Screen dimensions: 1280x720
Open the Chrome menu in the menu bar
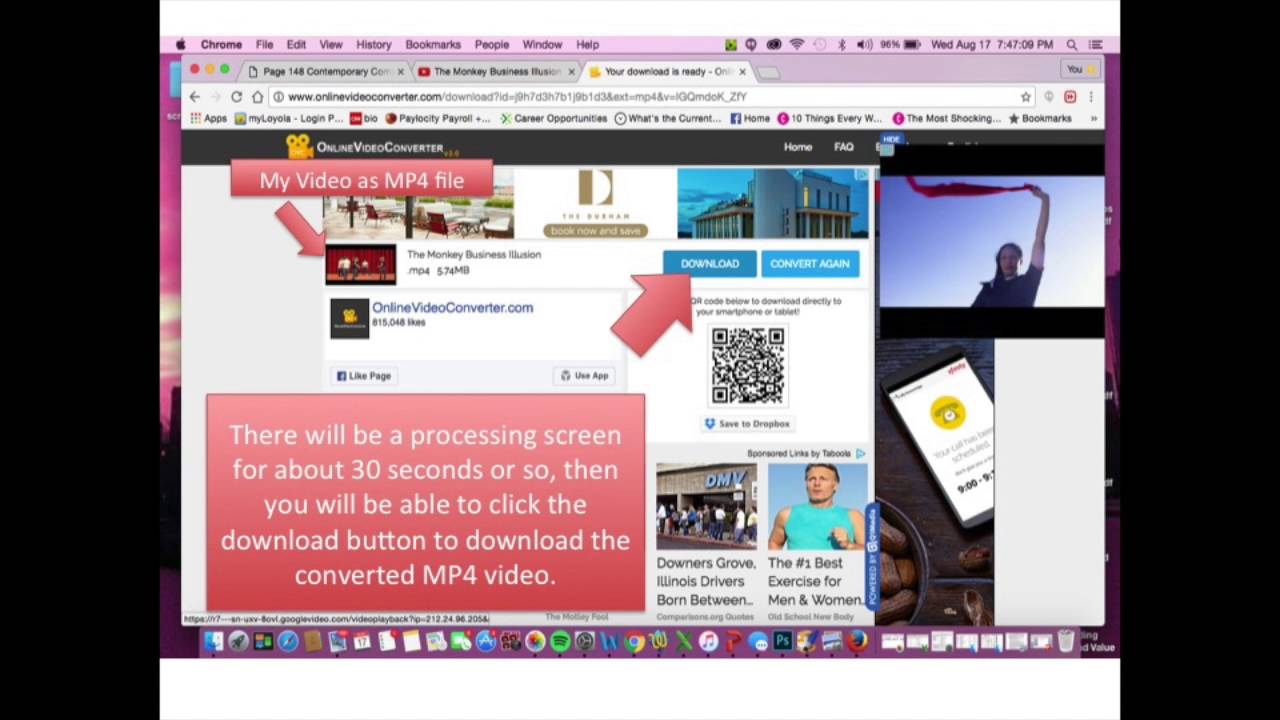click(x=221, y=45)
